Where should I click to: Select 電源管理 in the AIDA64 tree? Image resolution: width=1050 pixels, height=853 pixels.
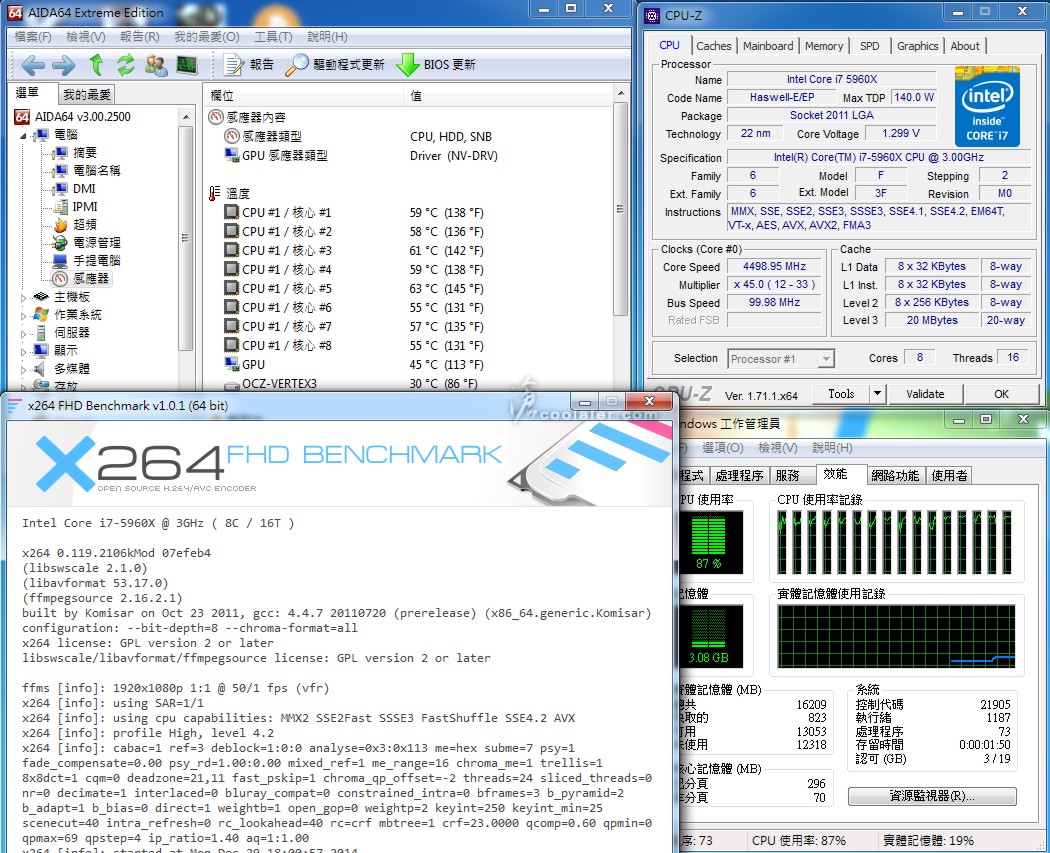[x=96, y=242]
